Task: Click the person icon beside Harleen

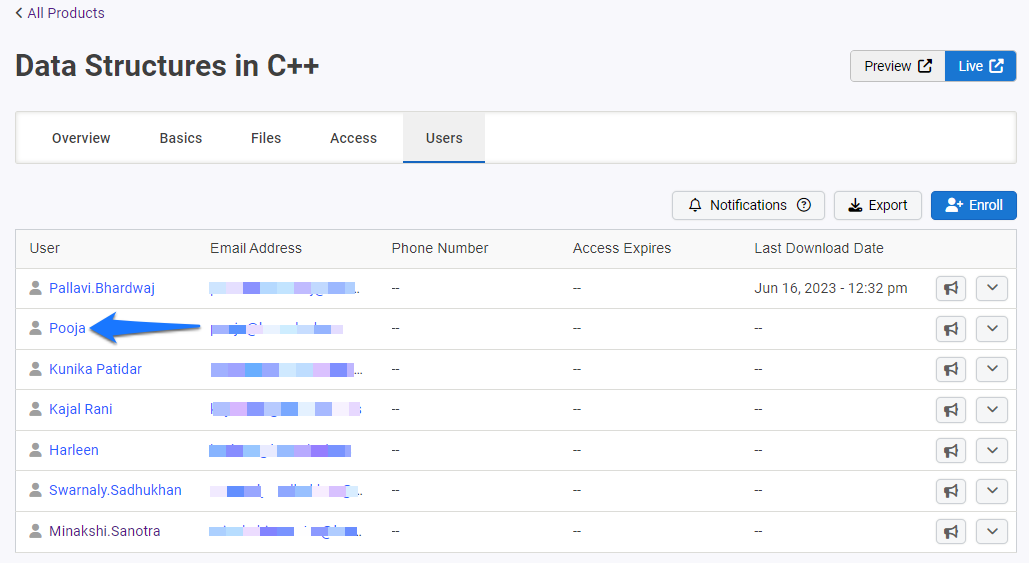Action: (35, 450)
